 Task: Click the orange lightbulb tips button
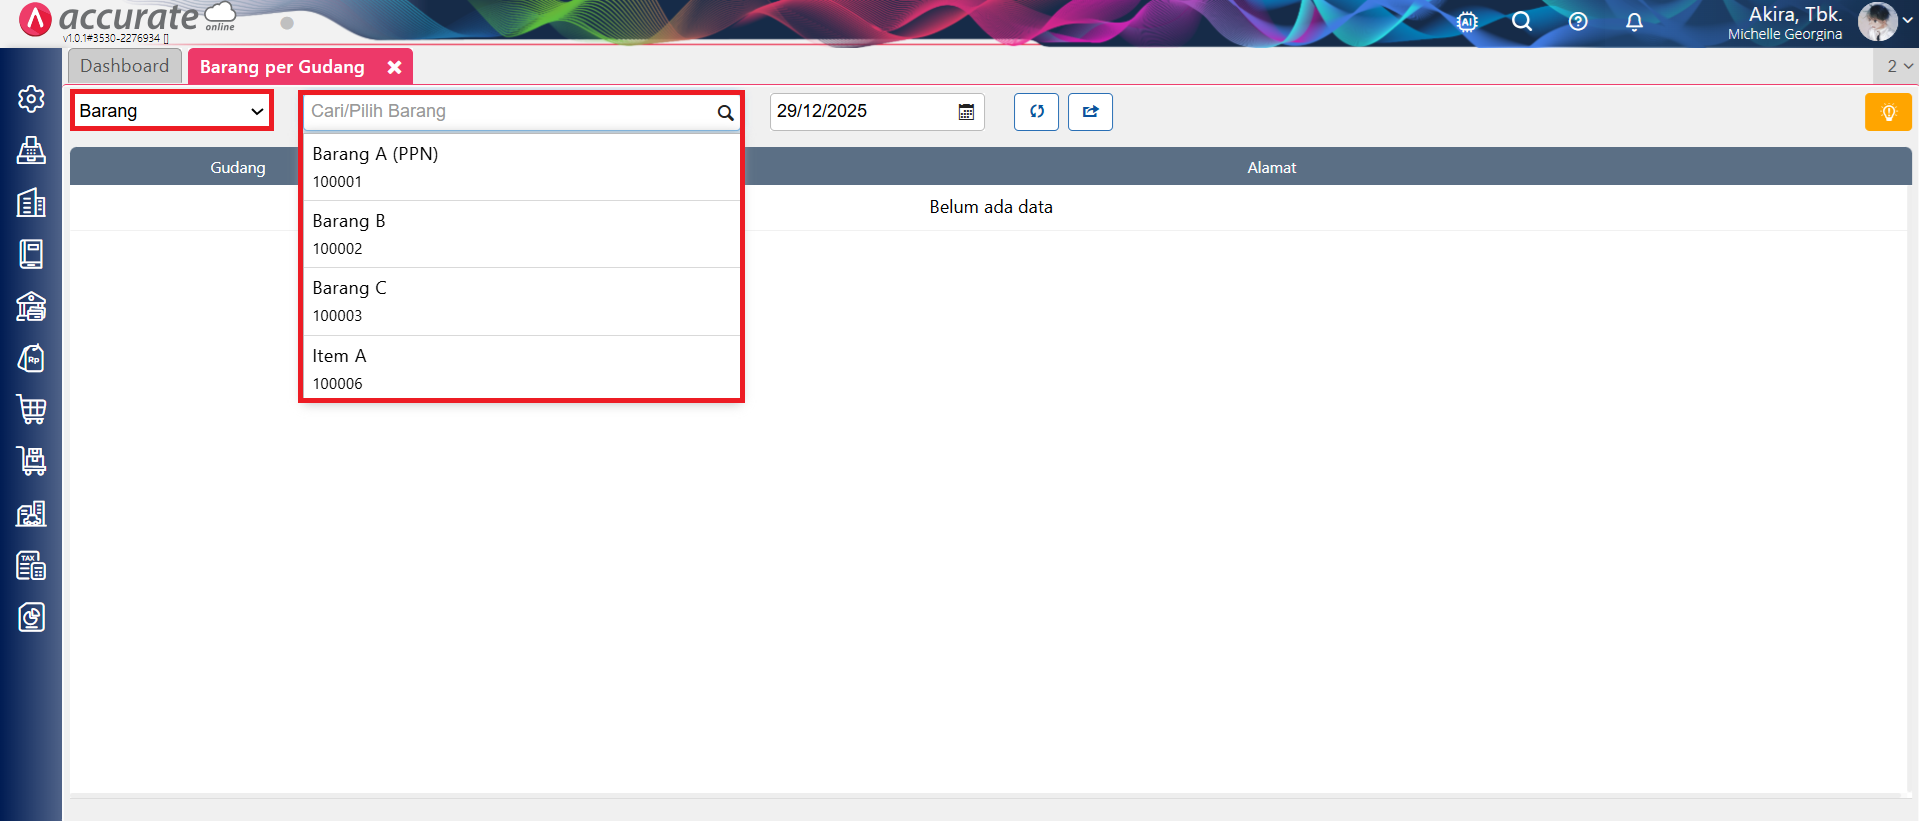[x=1888, y=112]
